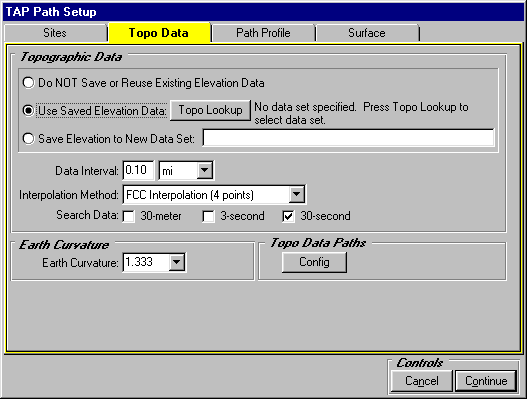This screenshot has height=399, width=527.
Task: Enable the 3-second search data checkbox
Action: tap(208, 216)
